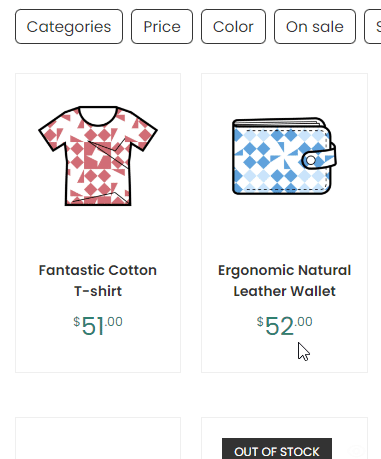This screenshot has height=459, width=381.
Task: Click the cut-off filter button after On sale
Action: pos(373,27)
